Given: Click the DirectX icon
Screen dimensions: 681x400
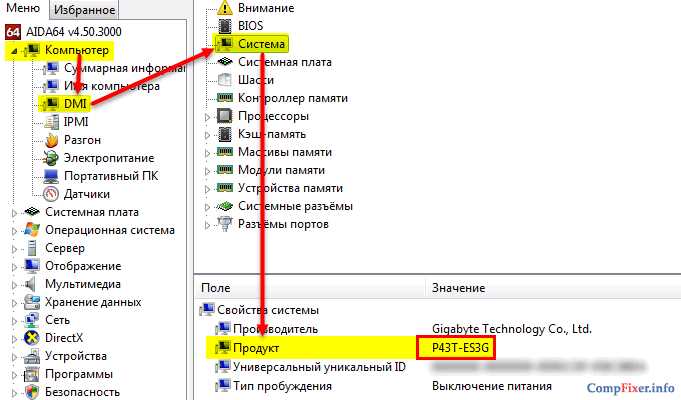Looking at the screenshot, I should point(32,338).
